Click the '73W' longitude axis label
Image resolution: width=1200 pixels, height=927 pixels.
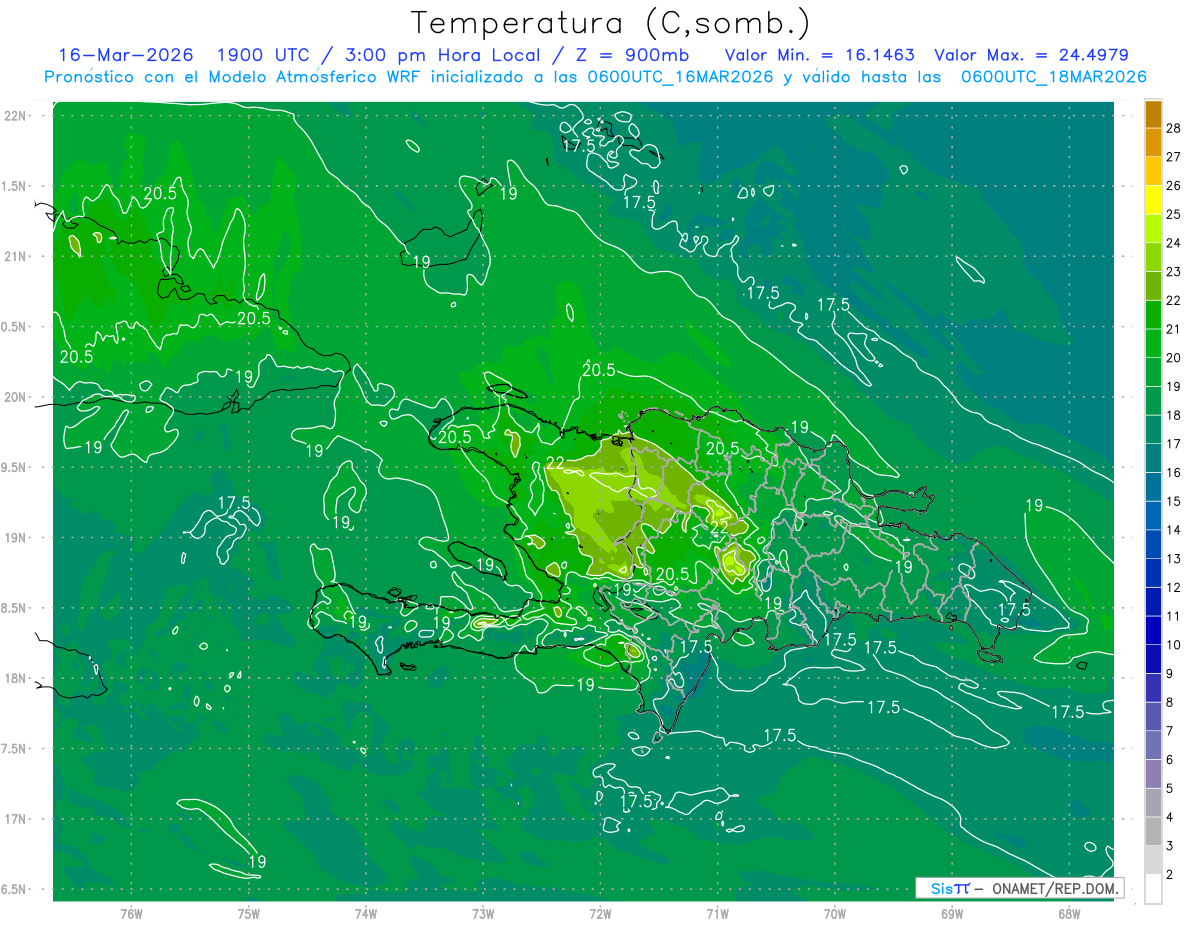pyautogui.click(x=483, y=912)
